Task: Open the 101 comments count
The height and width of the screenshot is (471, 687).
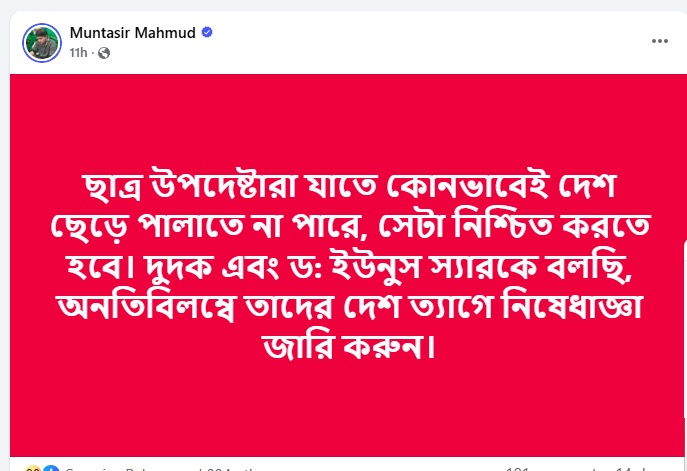Action: [x=520, y=467]
